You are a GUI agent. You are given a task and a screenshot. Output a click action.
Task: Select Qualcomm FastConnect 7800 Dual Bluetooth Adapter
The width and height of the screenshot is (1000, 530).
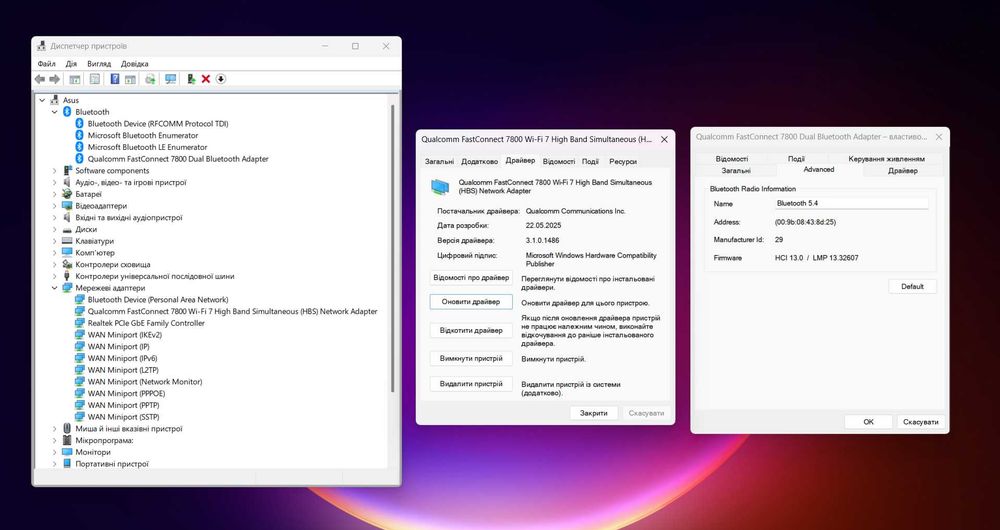click(178, 159)
